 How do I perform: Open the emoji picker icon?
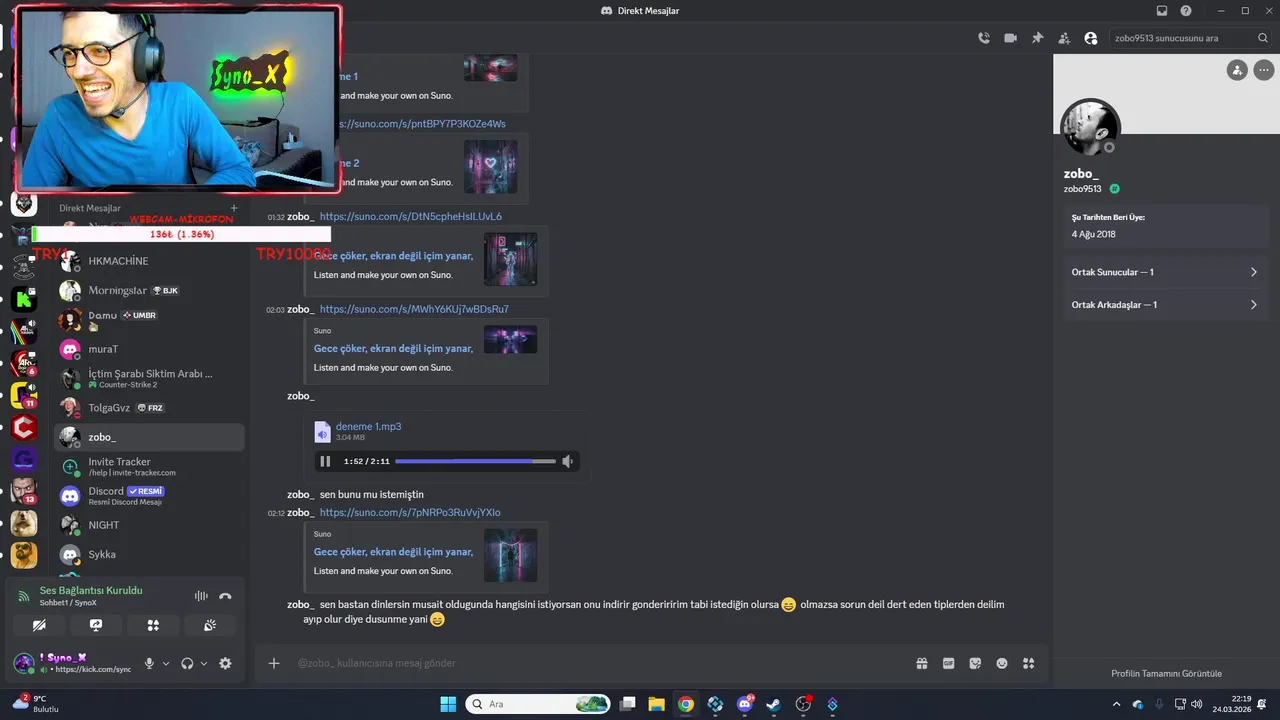[1002, 663]
